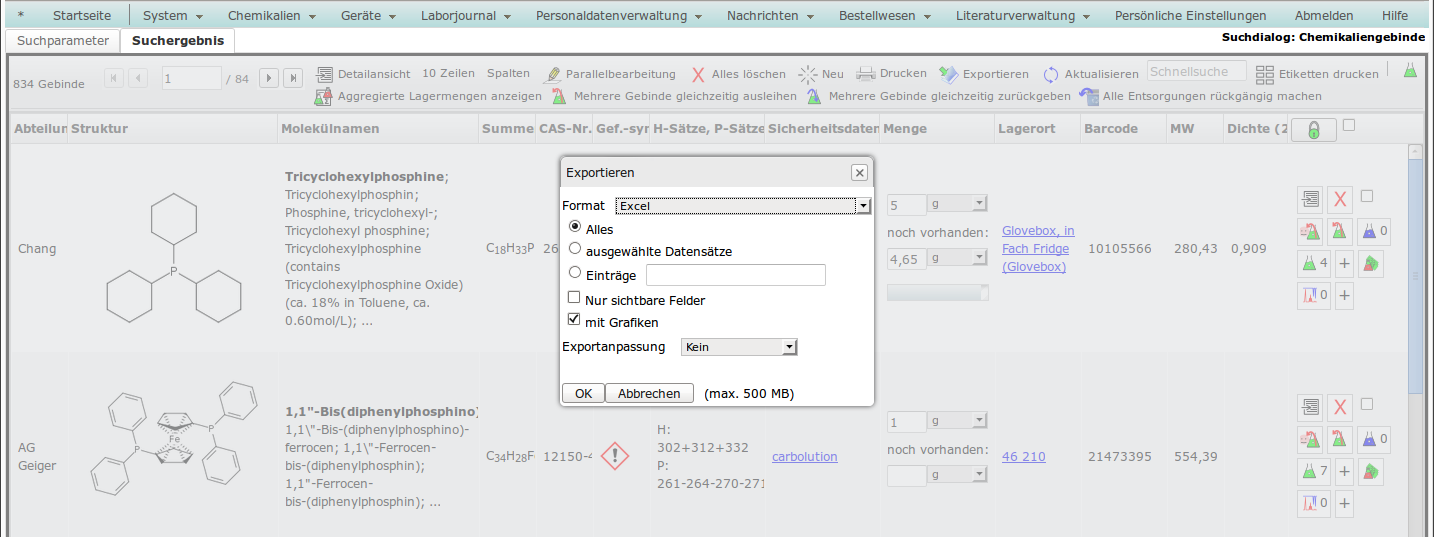Click the Parallelbearbeitung pencil icon
The height and width of the screenshot is (537, 1434).
tap(553, 75)
